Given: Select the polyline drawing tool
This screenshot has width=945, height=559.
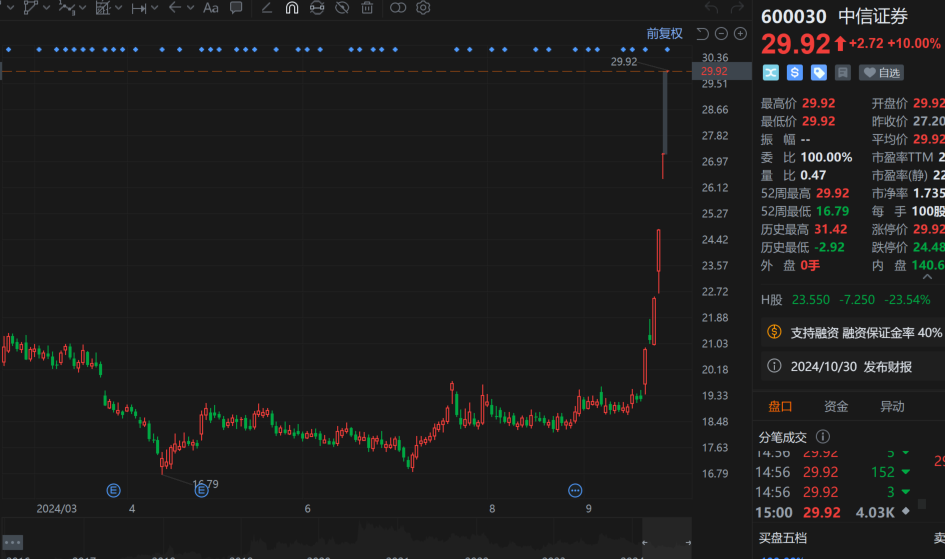Looking at the screenshot, I should (x=30, y=8).
